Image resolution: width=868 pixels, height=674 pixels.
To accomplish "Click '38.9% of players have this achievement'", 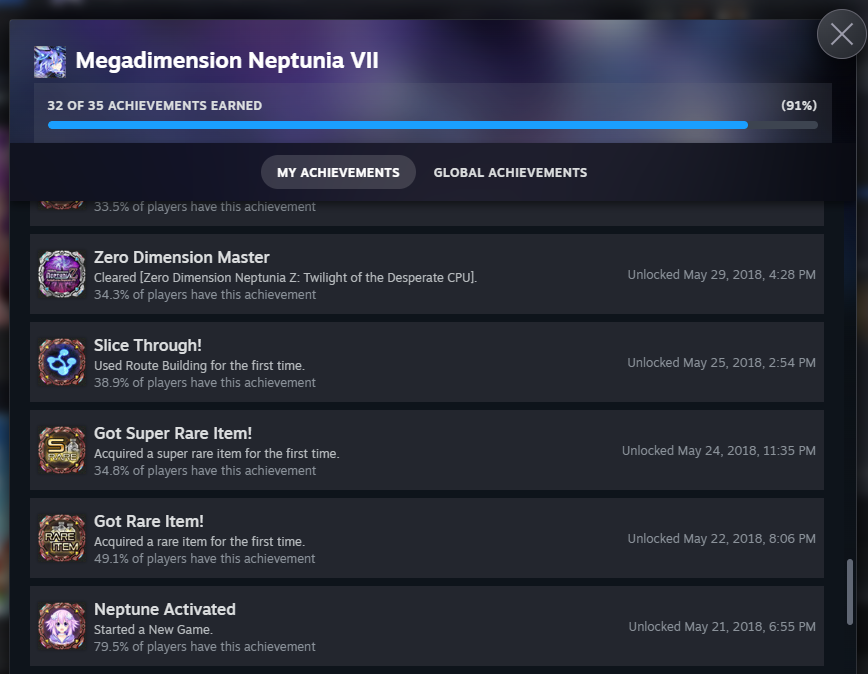I will pos(205,383).
